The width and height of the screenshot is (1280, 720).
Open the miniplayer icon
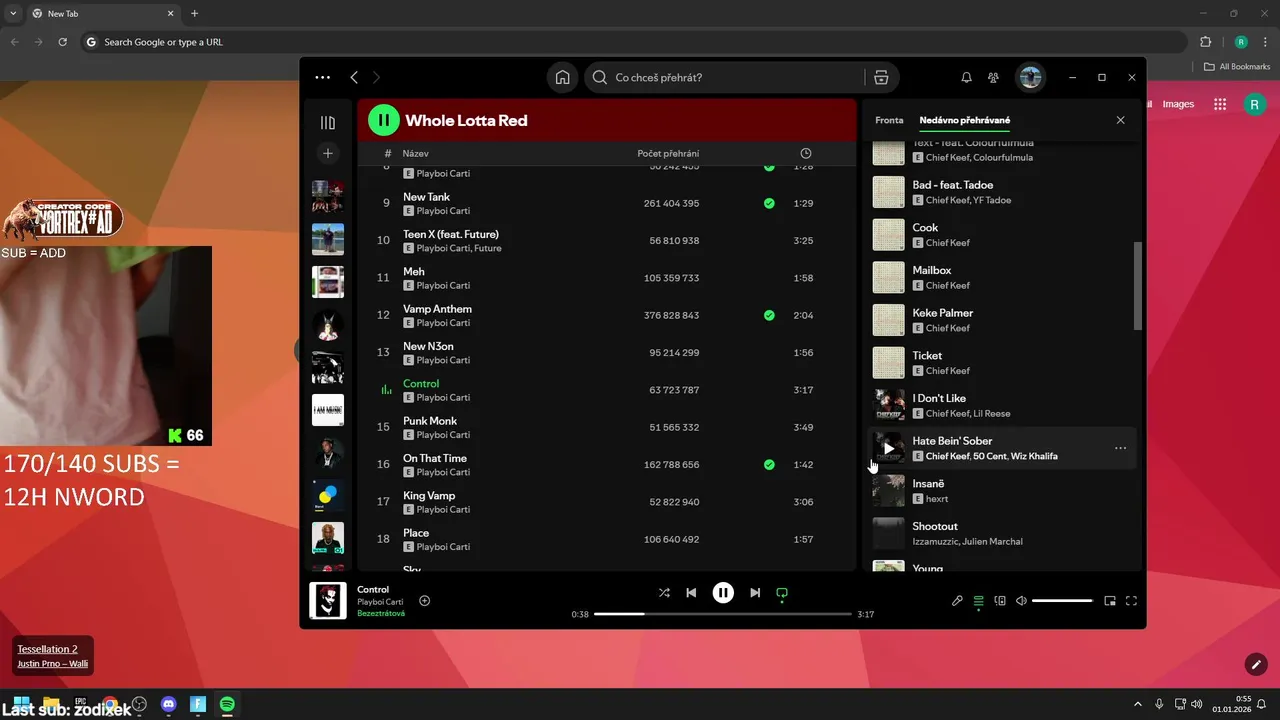tap(1110, 601)
